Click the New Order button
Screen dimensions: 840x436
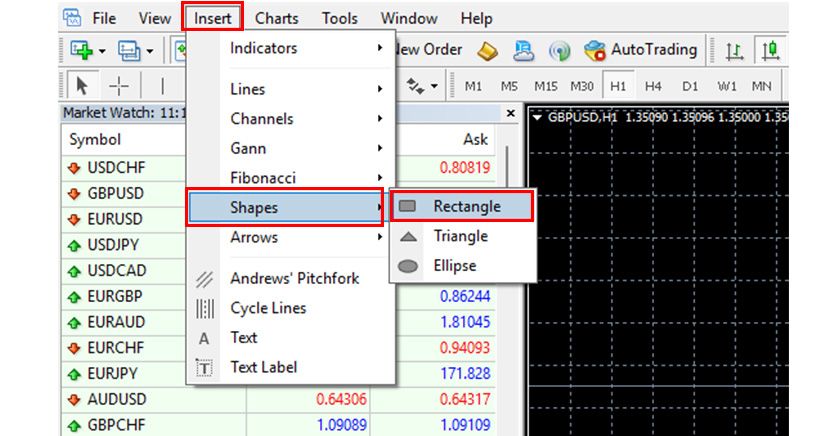pos(430,49)
